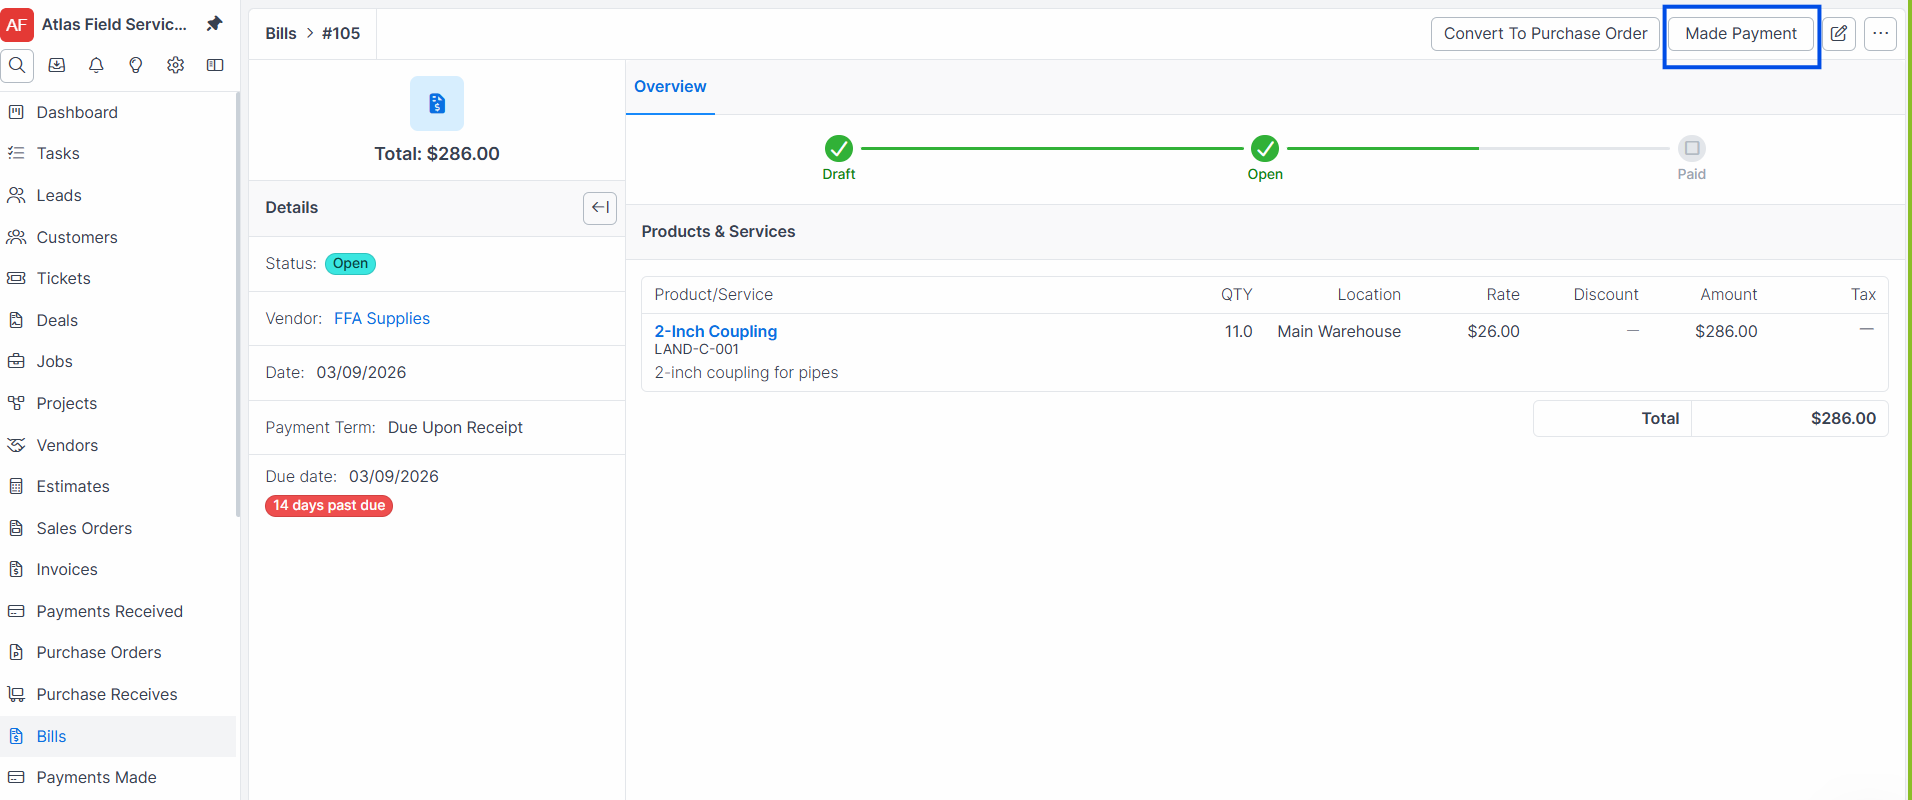Click the Paid status step marker
The width and height of the screenshot is (1912, 800).
[1692, 149]
